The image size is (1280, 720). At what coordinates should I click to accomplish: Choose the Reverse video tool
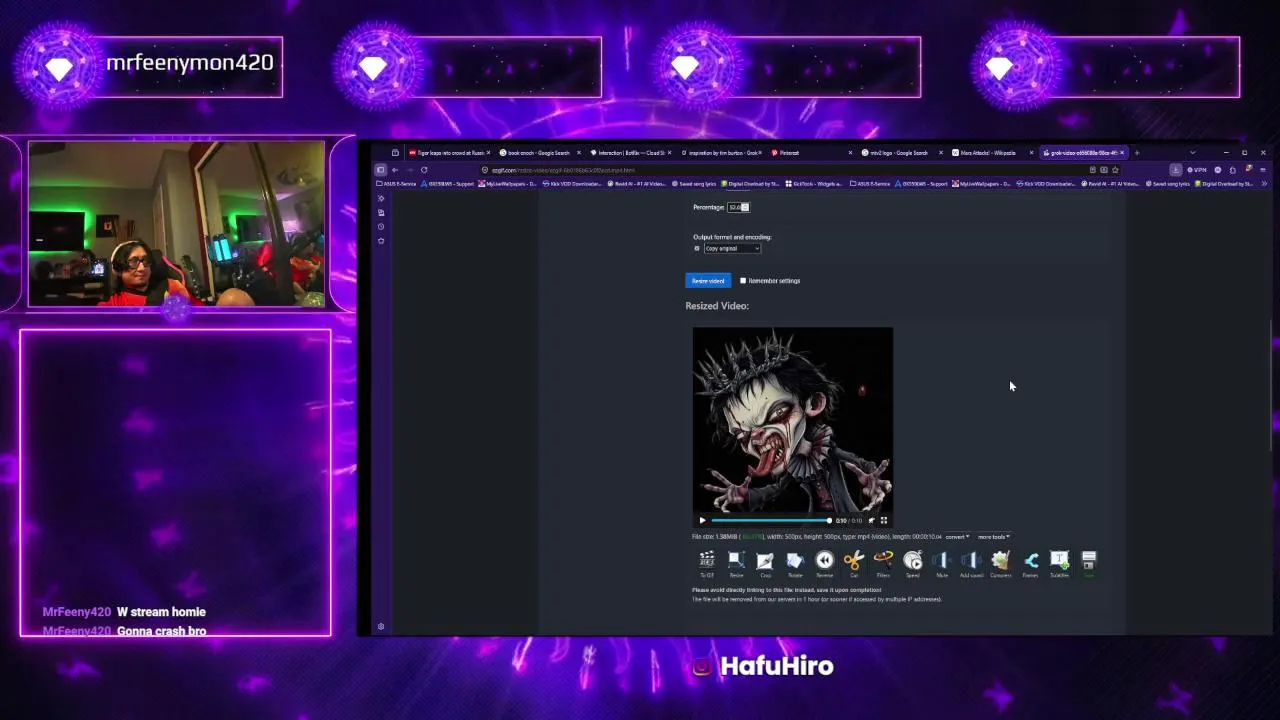point(824,563)
